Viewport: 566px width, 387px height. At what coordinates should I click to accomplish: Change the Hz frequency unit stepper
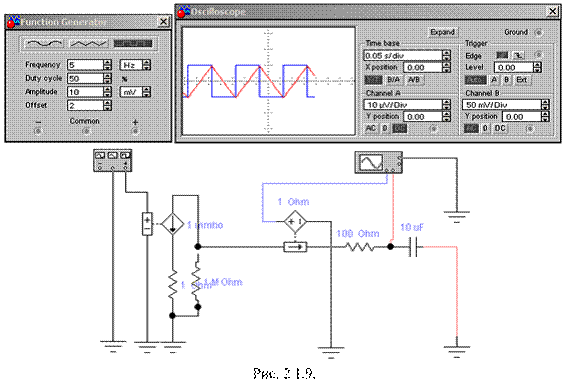click(146, 65)
